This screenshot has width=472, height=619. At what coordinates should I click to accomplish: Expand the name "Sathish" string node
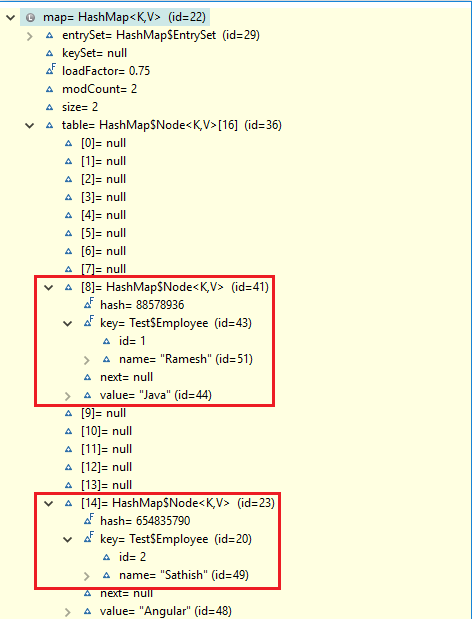click(87, 576)
